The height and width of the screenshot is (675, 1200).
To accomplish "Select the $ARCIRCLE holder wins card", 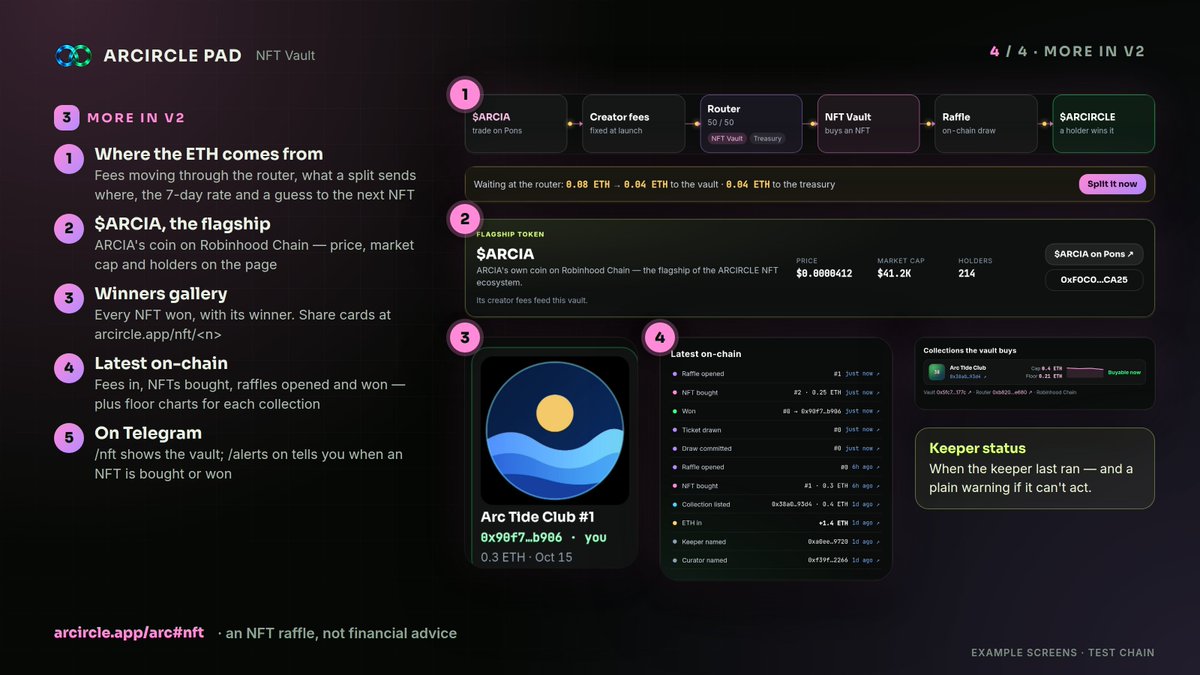I will click(x=1104, y=123).
